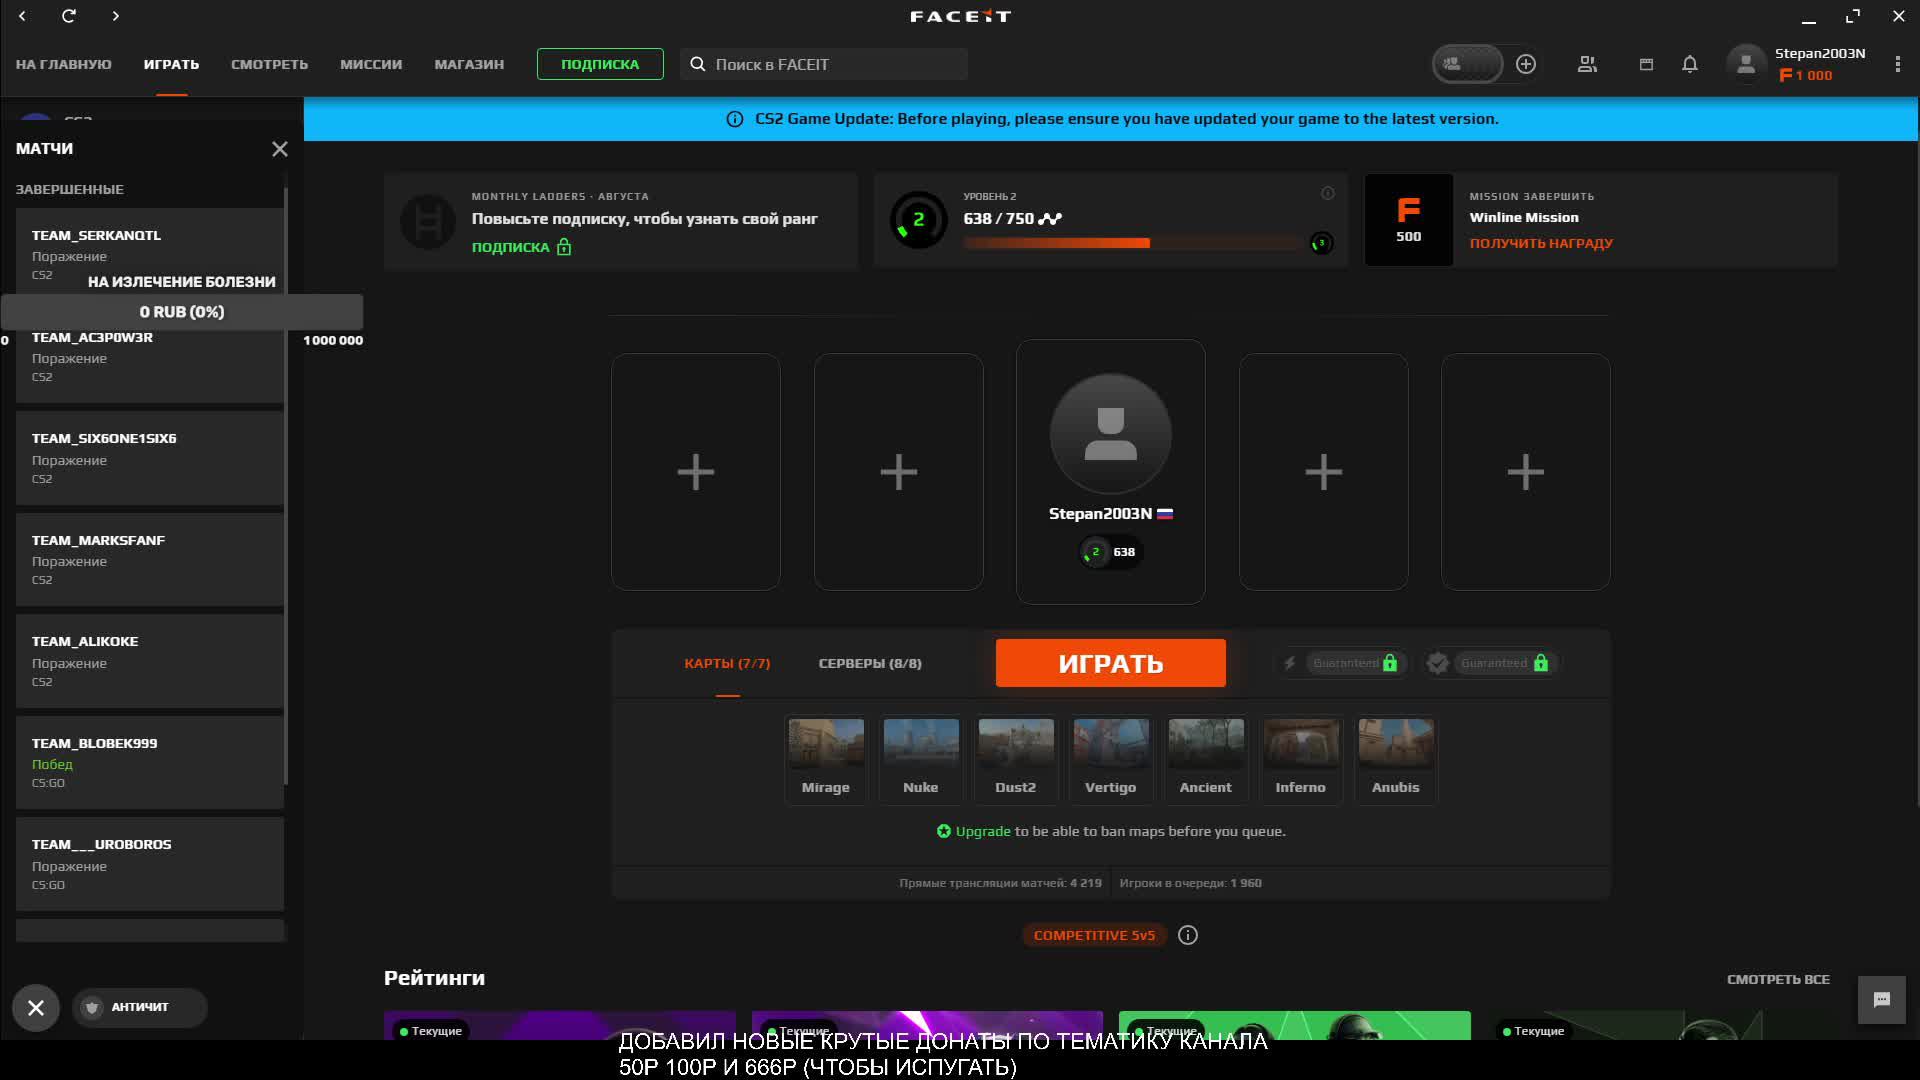Click the Competitive 5v5 badge
Screen dimensions: 1920x1080
[x=1094, y=935]
